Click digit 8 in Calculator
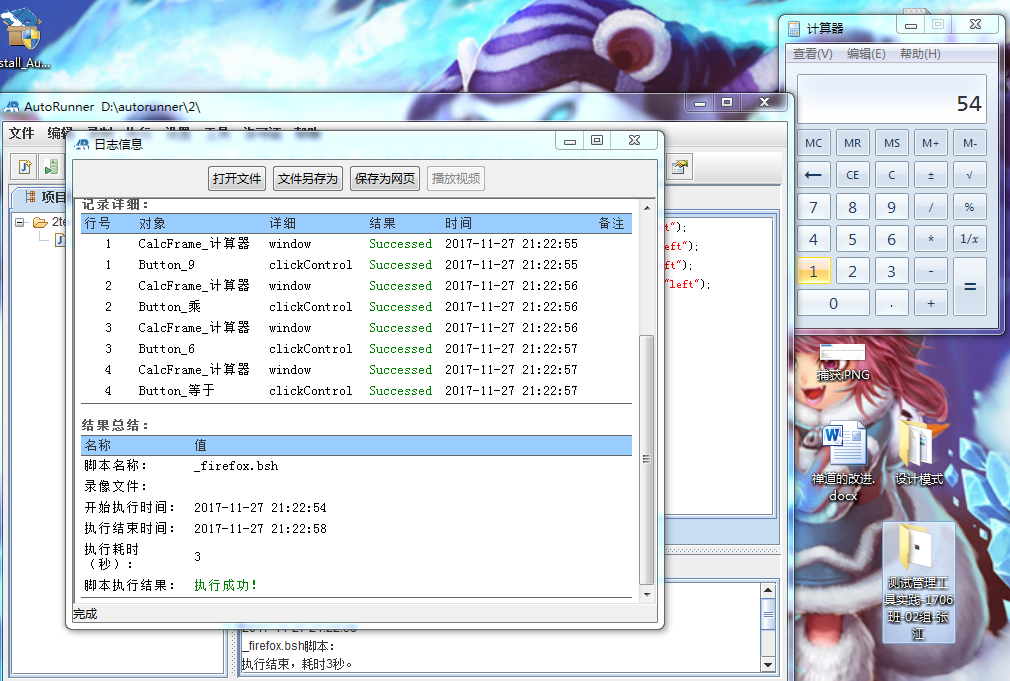This screenshot has height=681, width=1010. click(852, 207)
